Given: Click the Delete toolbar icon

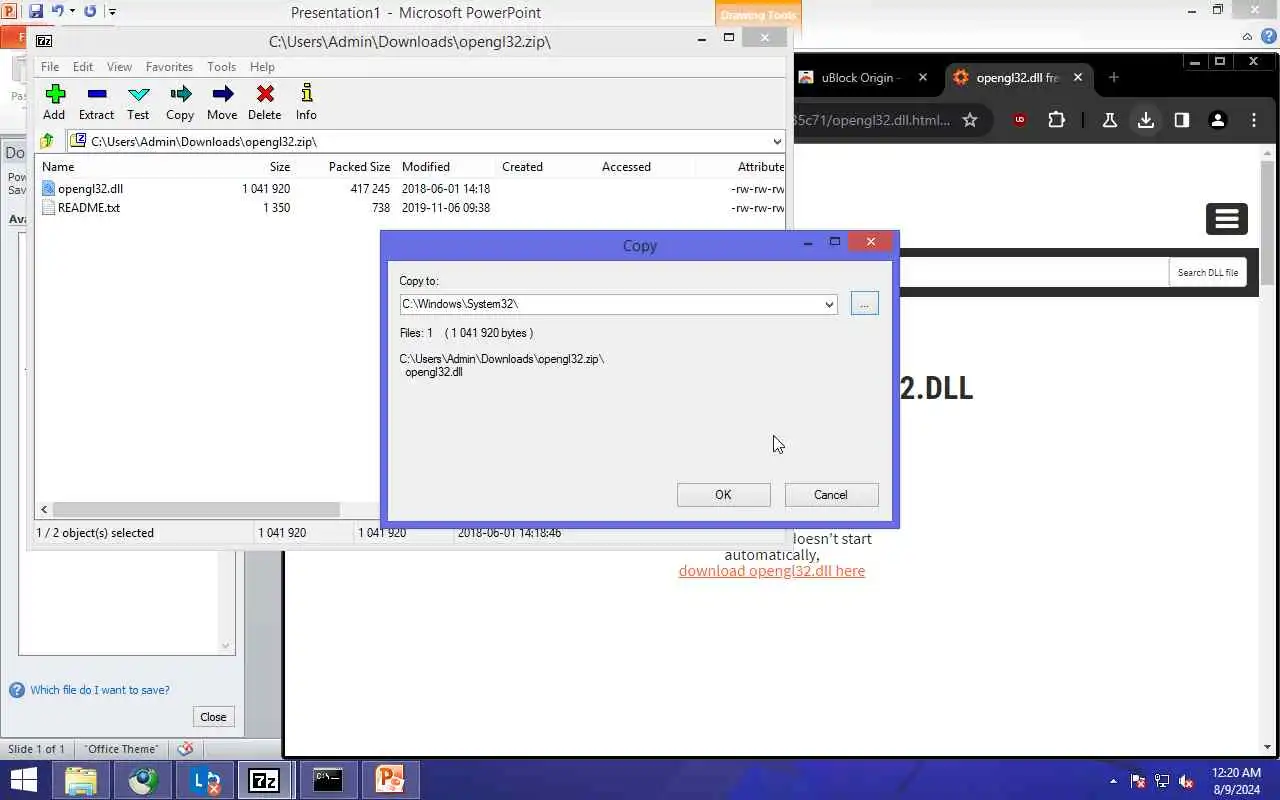Looking at the screenshot, I should 265,102.
